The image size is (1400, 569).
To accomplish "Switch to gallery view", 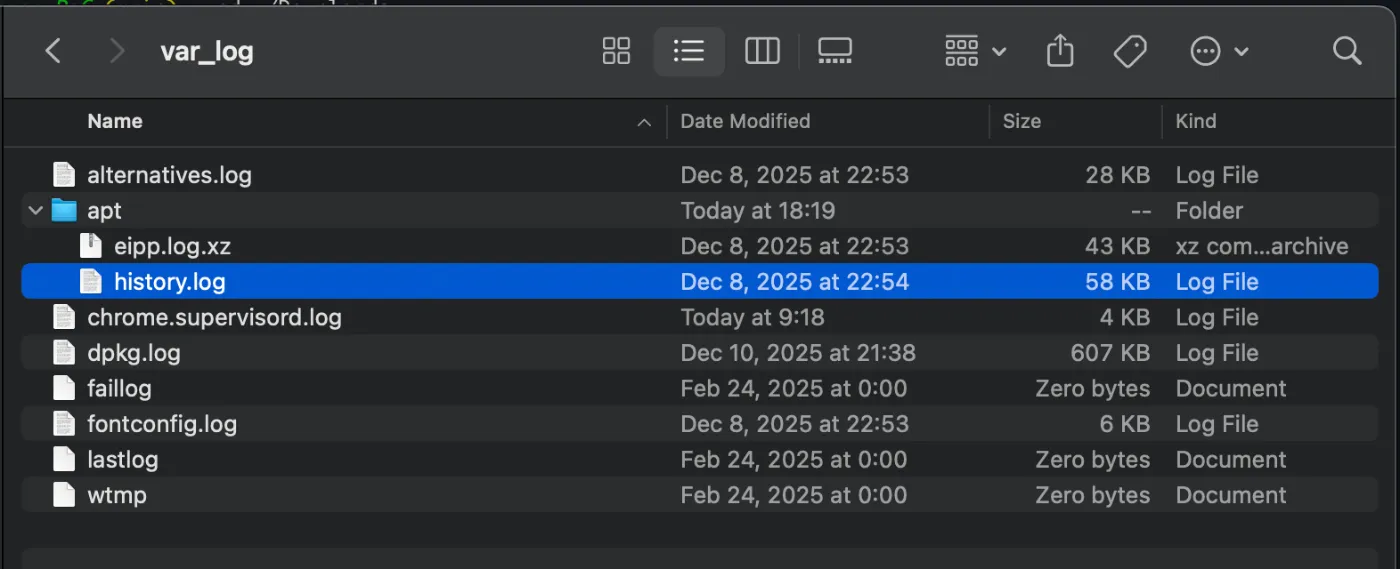I will click(835, 51).
